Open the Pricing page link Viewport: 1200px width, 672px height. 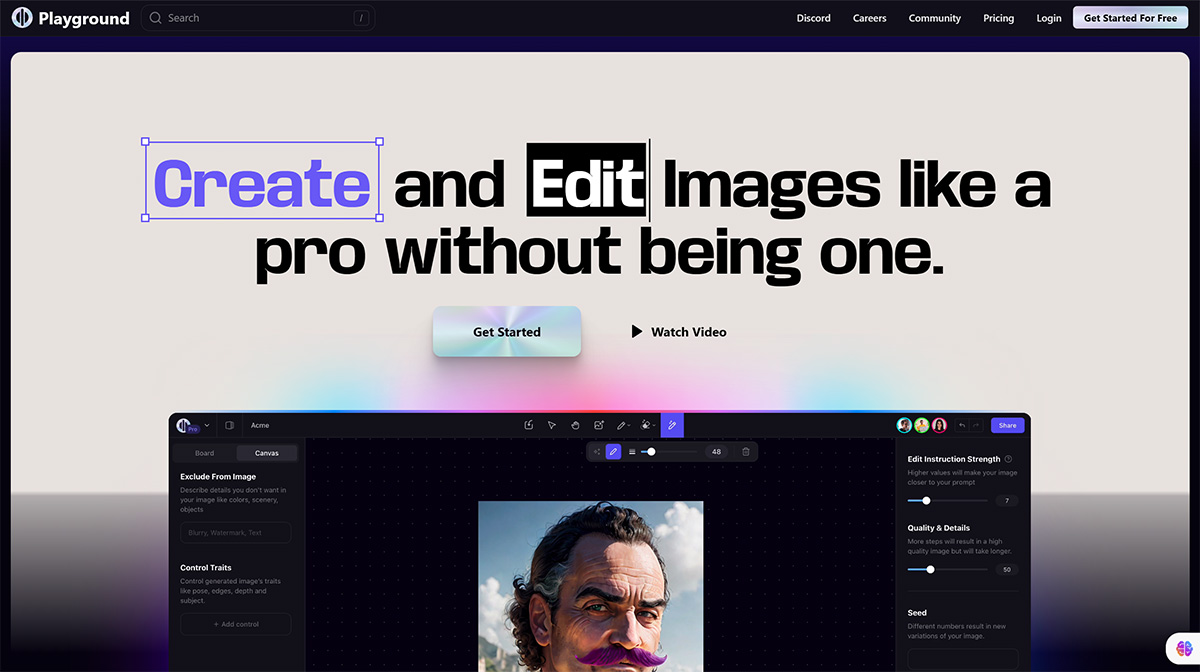pyautogui.click(x=998, y=18)
